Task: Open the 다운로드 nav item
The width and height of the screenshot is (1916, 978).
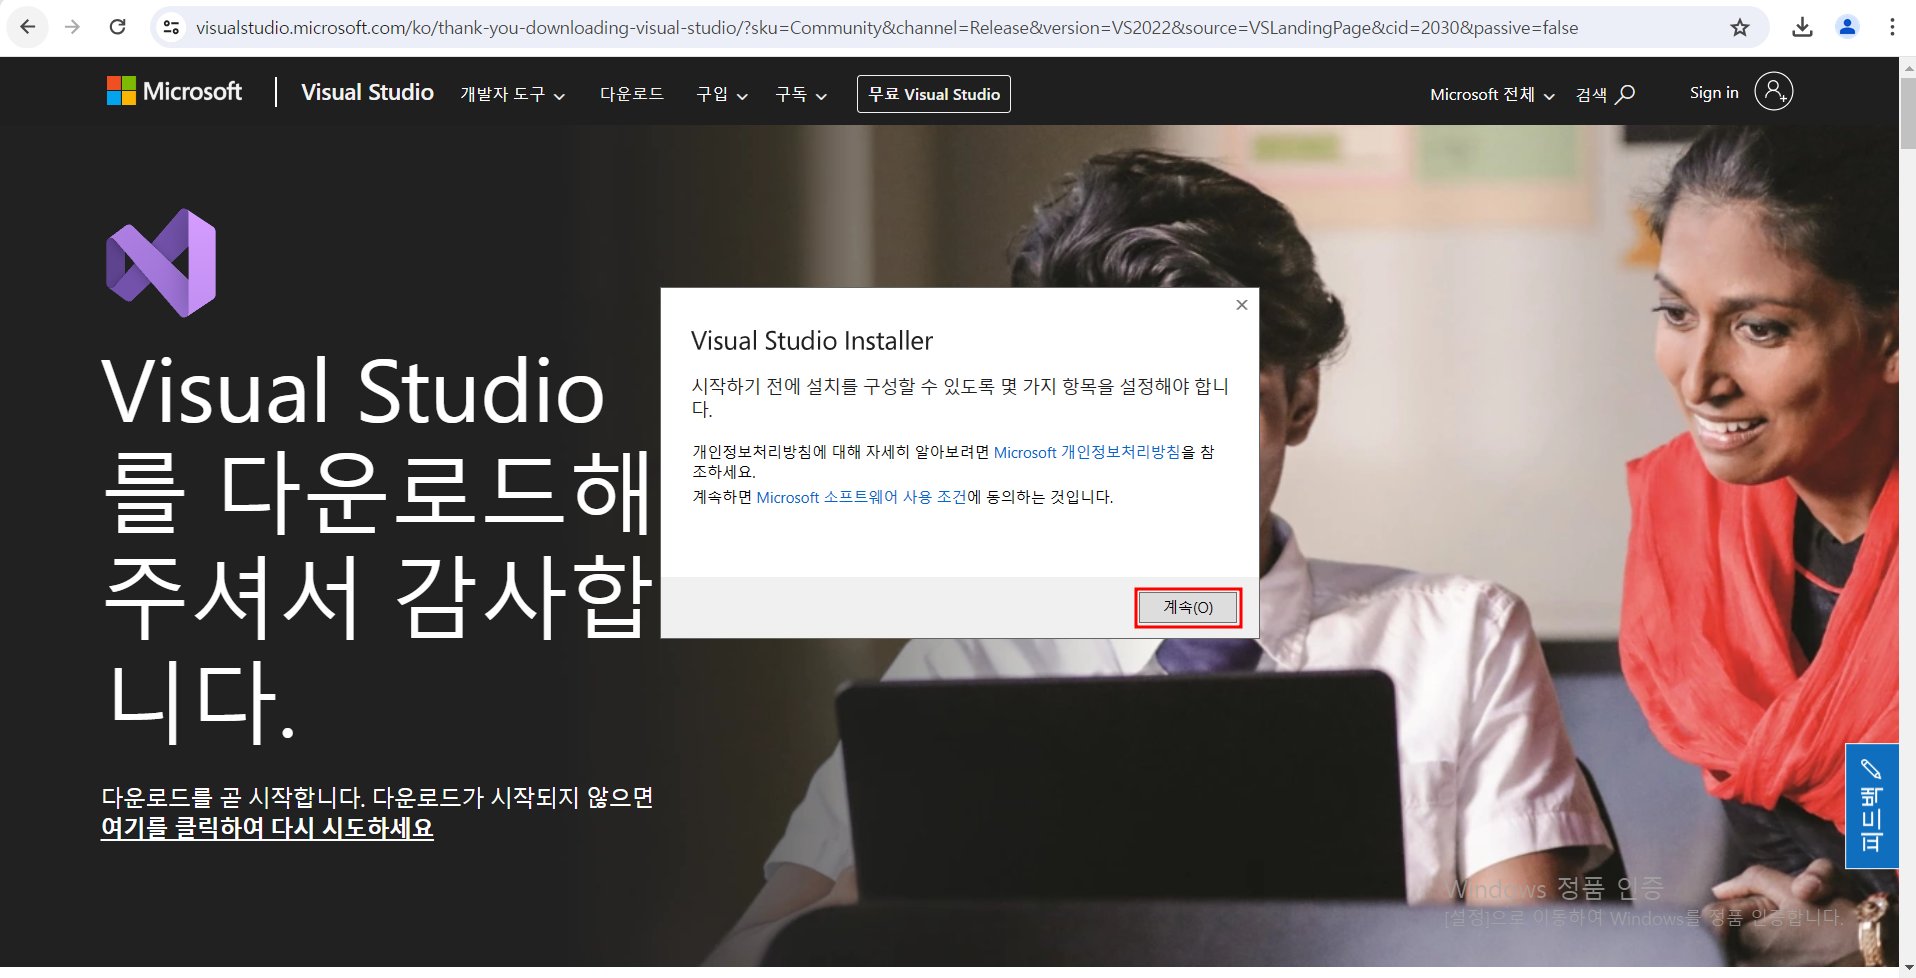Action: 631,94
